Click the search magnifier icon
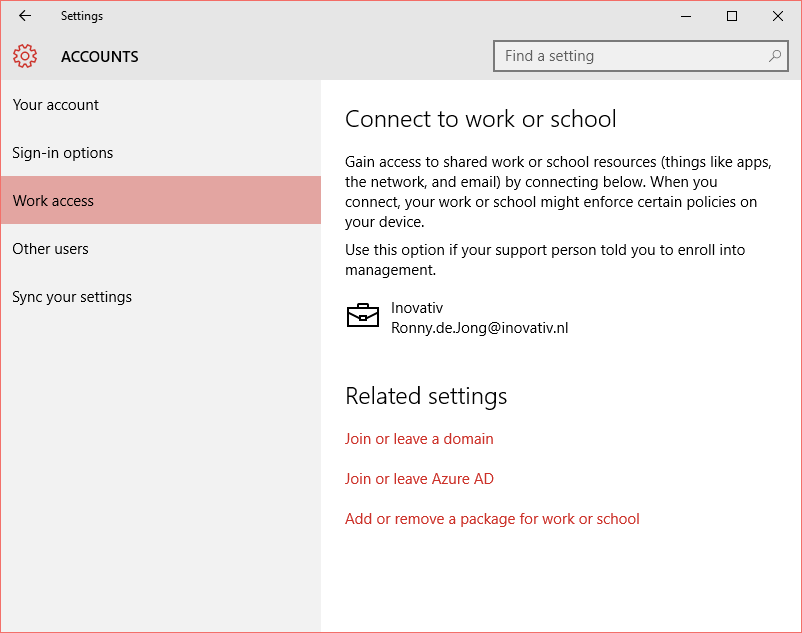 [x=774, y=56]
